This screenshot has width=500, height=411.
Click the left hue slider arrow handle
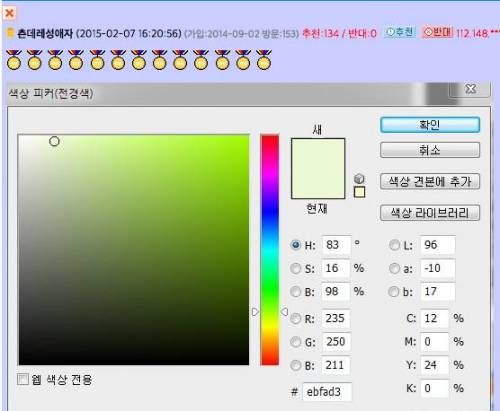tap(255, 312)
